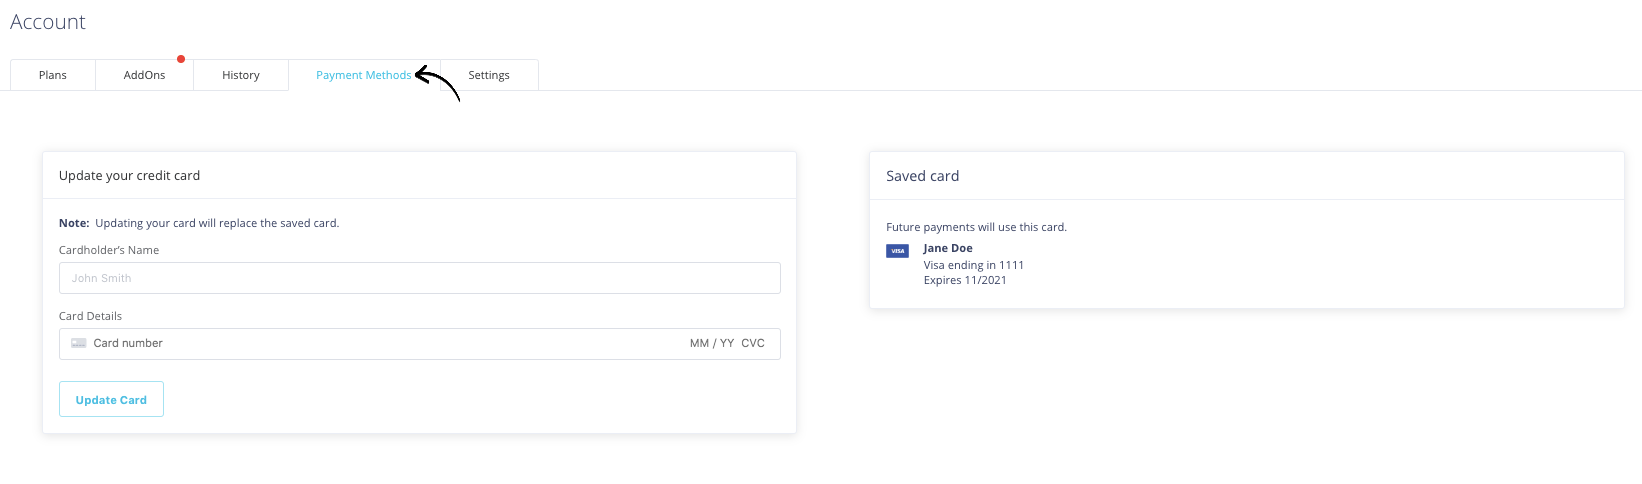Open the Plans tab

click(x=53, y=75)
